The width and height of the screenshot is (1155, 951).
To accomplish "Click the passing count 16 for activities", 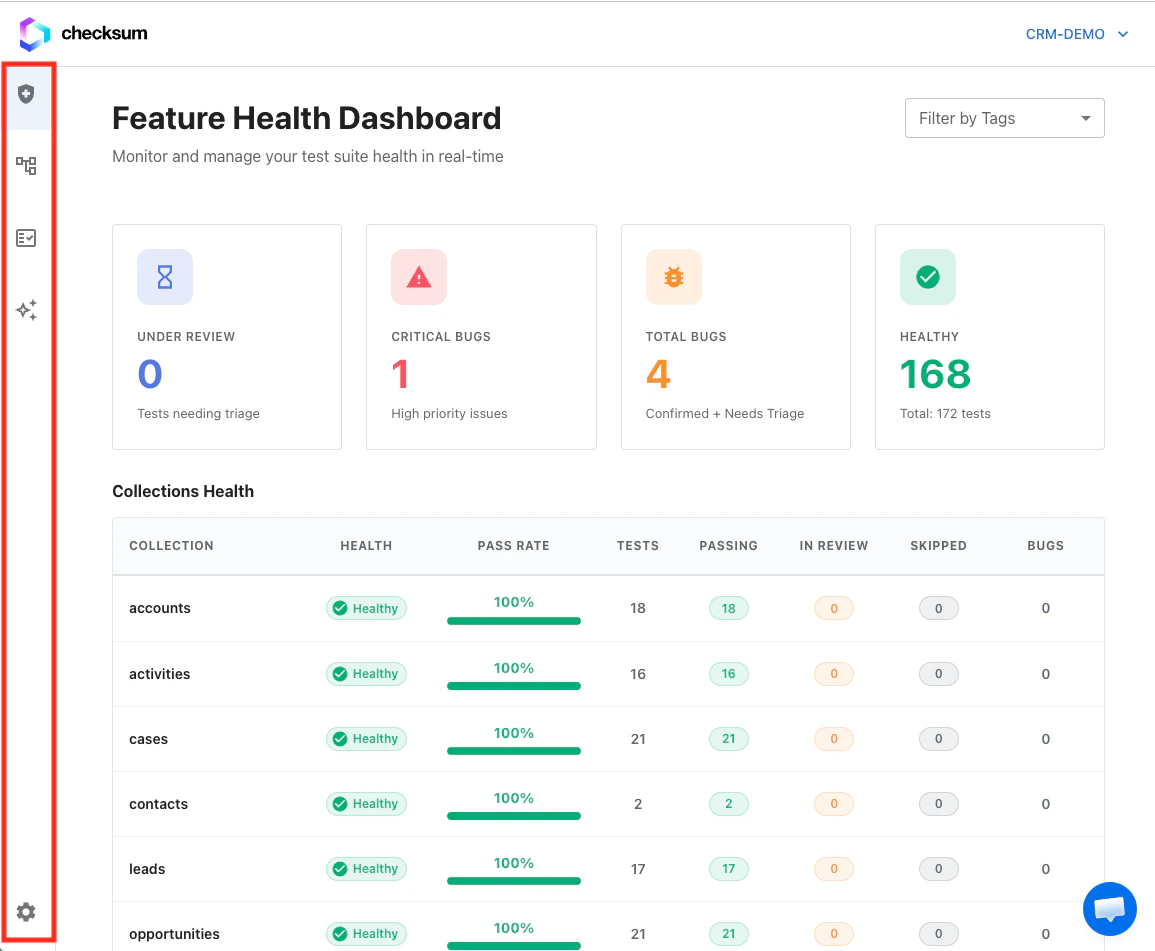I will coord(729,674).
